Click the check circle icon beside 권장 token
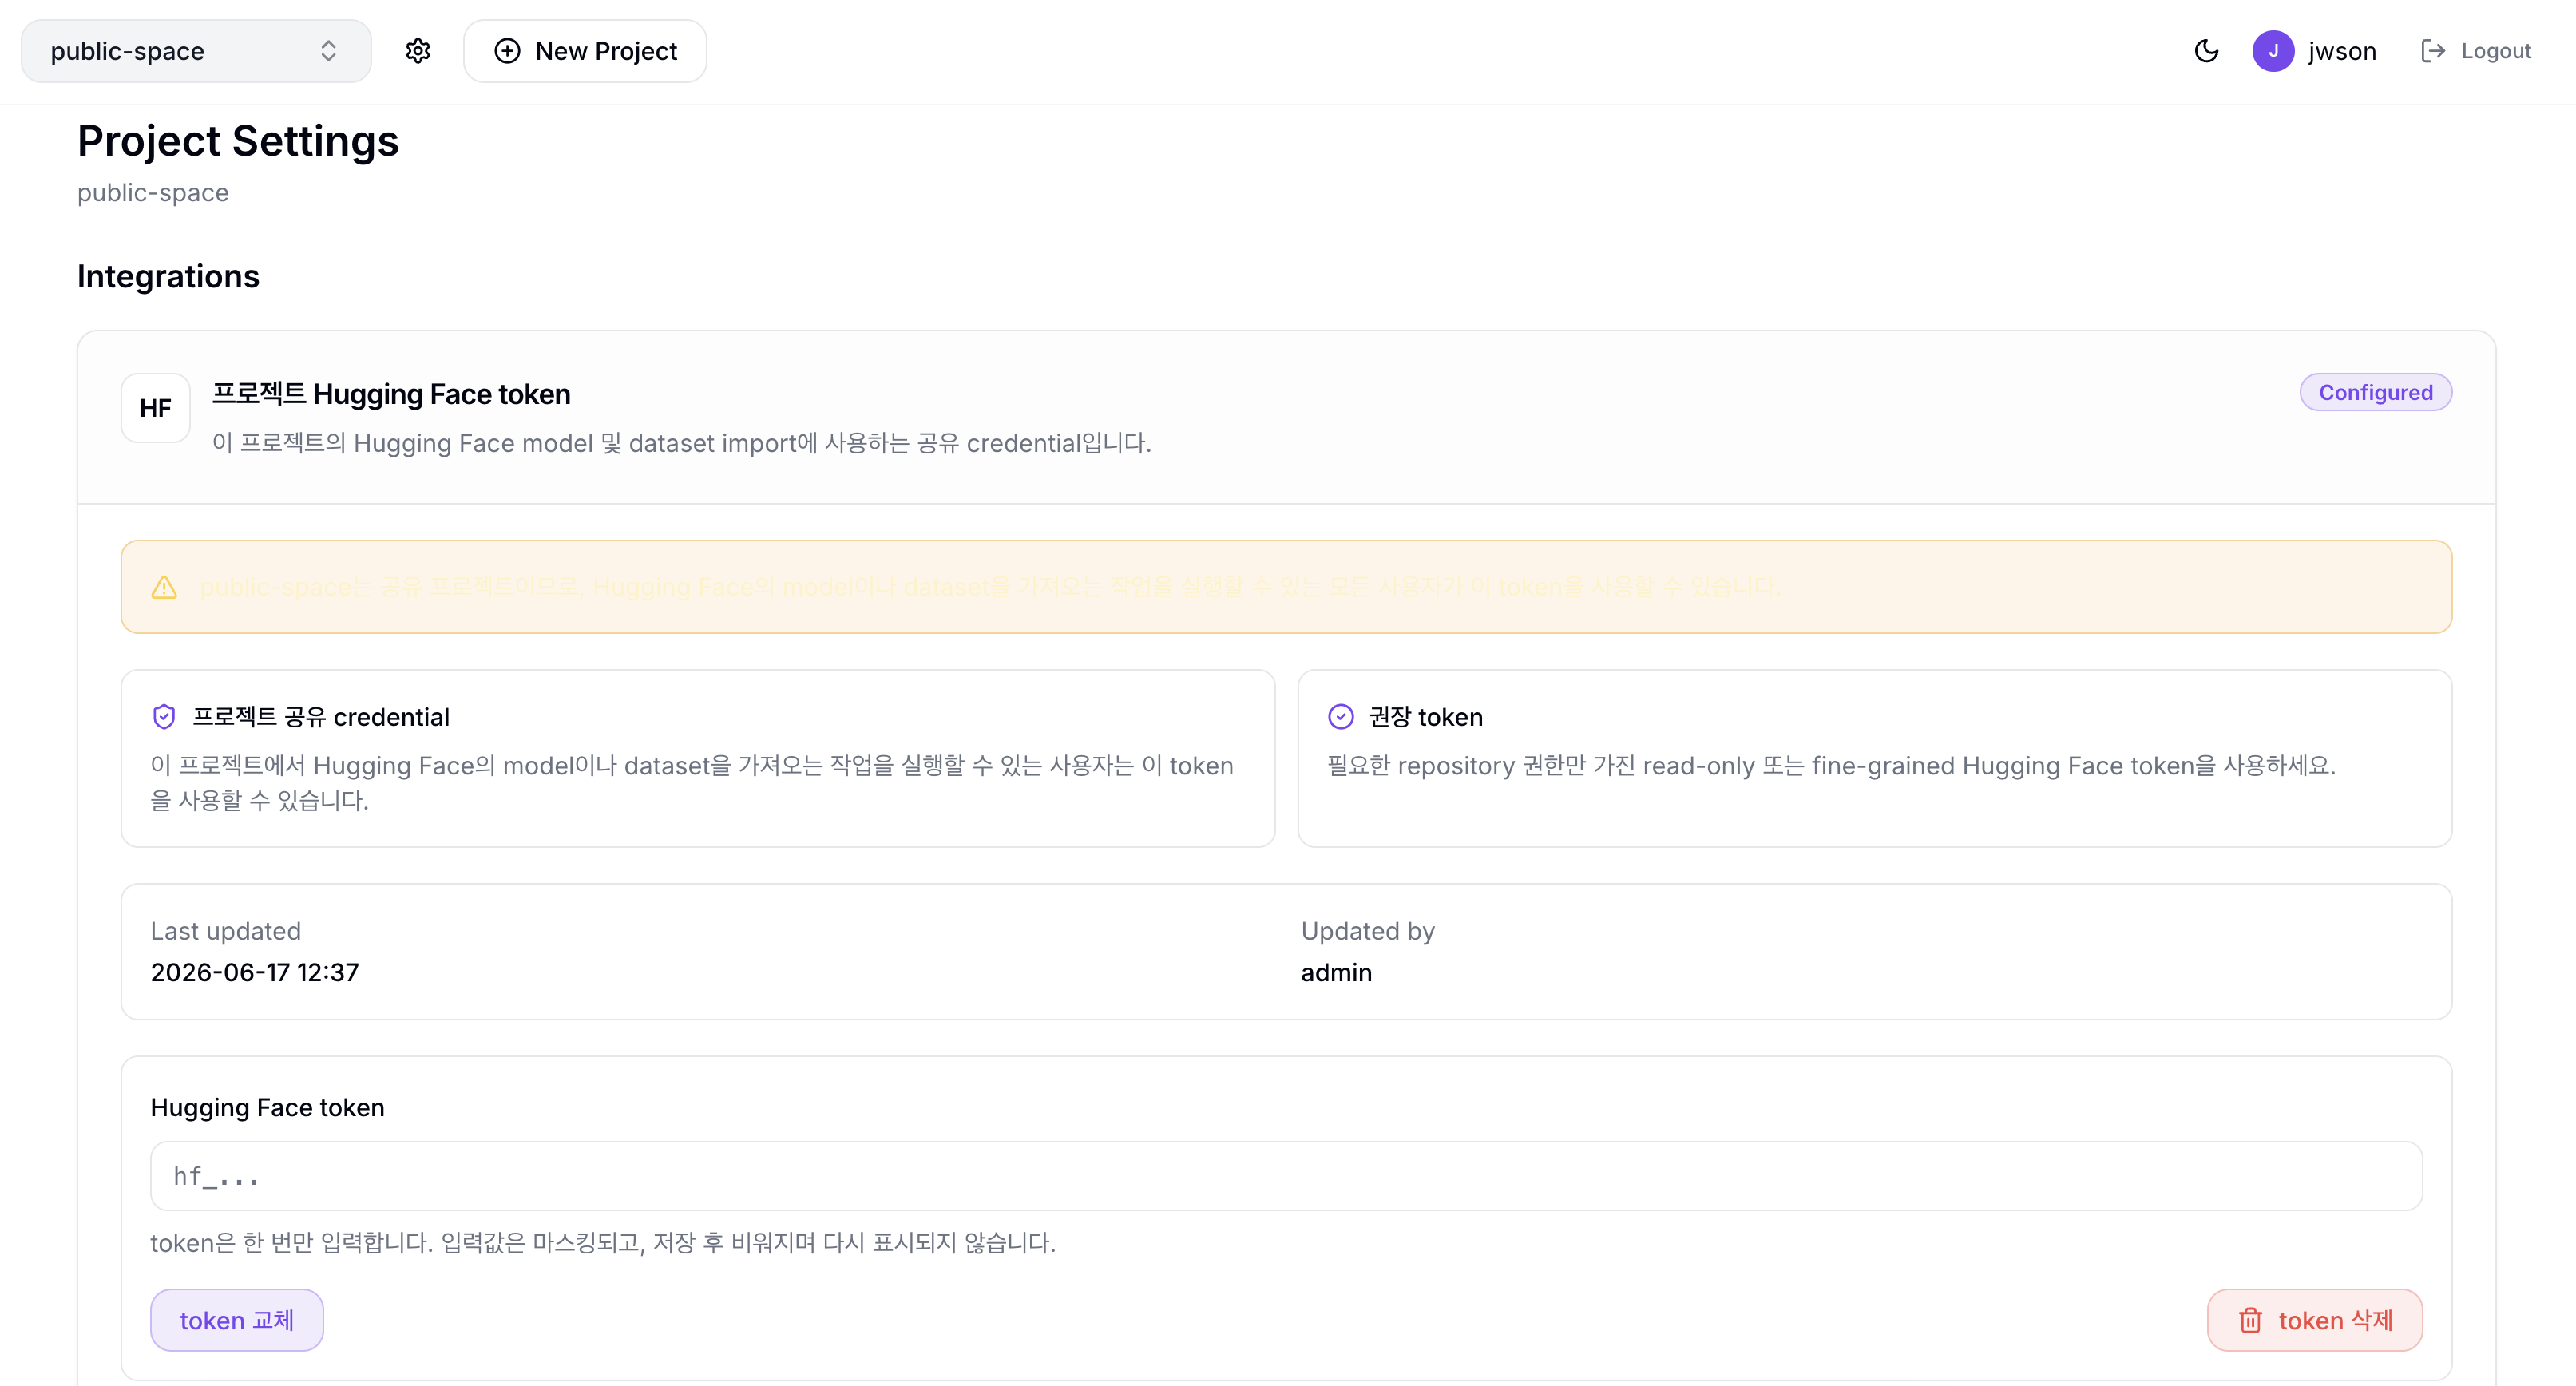Viewport: 2576px width, 1386px height. 1341,717
